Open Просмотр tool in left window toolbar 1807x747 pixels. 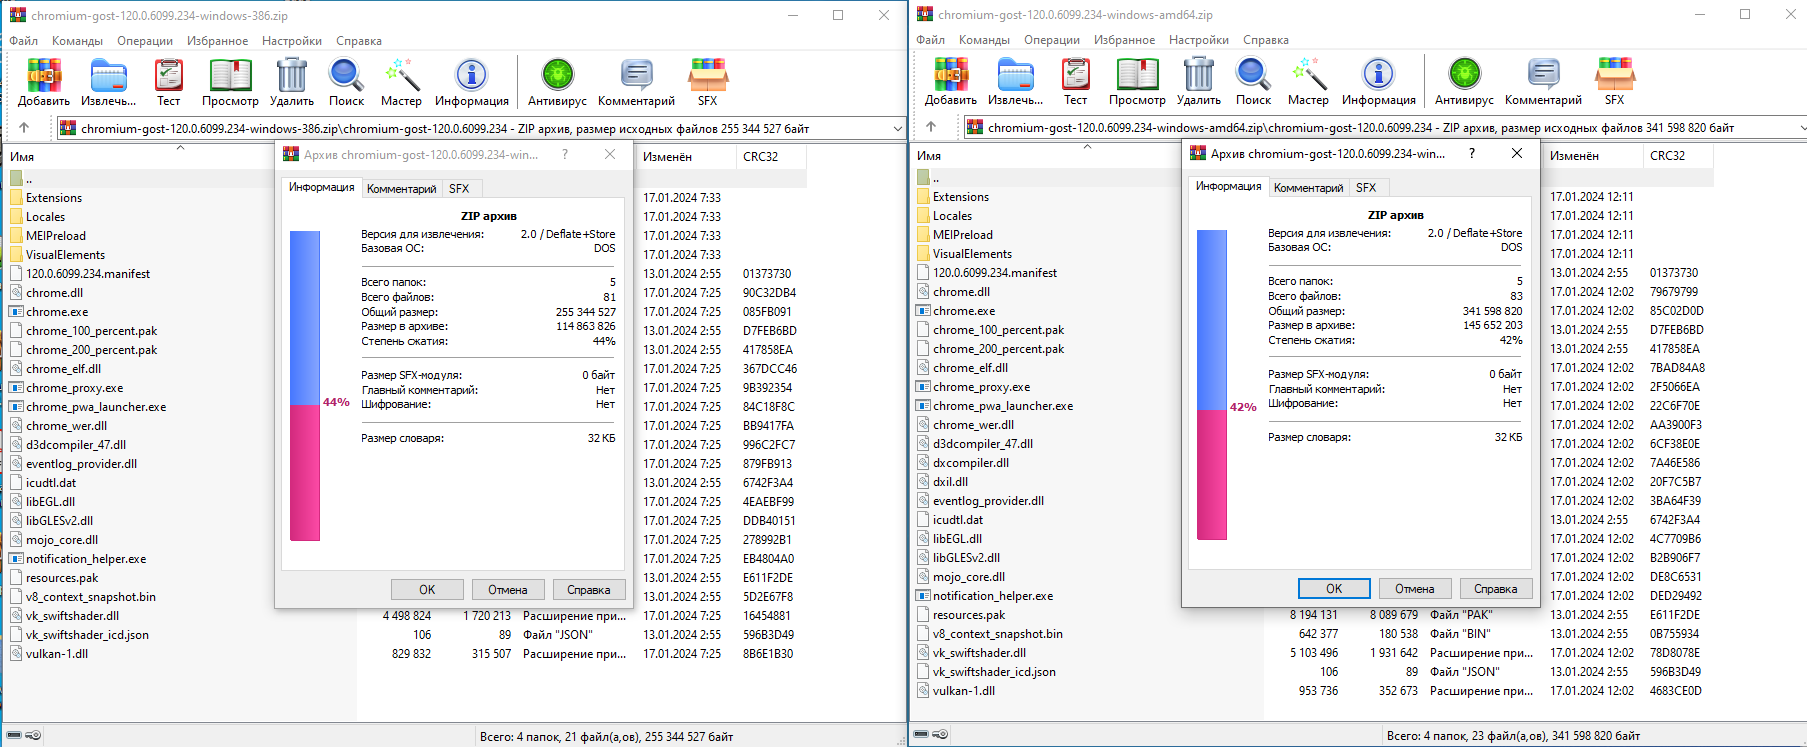[230, 82]
